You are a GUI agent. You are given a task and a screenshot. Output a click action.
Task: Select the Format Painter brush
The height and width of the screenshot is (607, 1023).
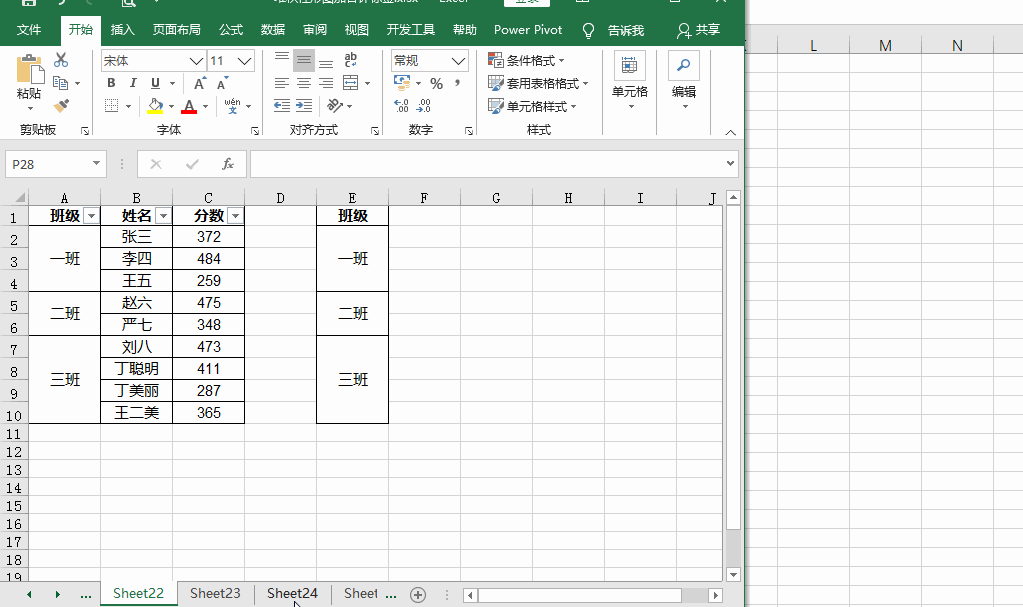(61, 105)
